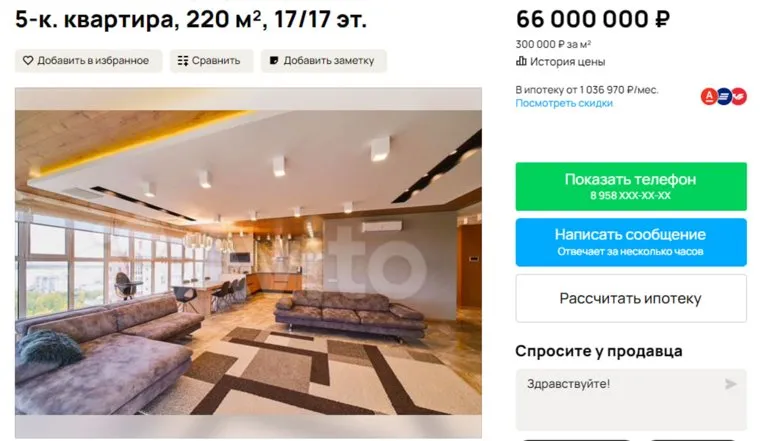Send the message with arrow icon
Viewport: 760px width, 441px height.
tap(730, 384)
